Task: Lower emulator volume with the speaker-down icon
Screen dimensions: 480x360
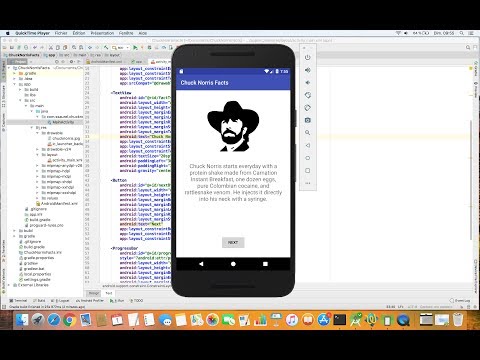Action: point(308,82)
